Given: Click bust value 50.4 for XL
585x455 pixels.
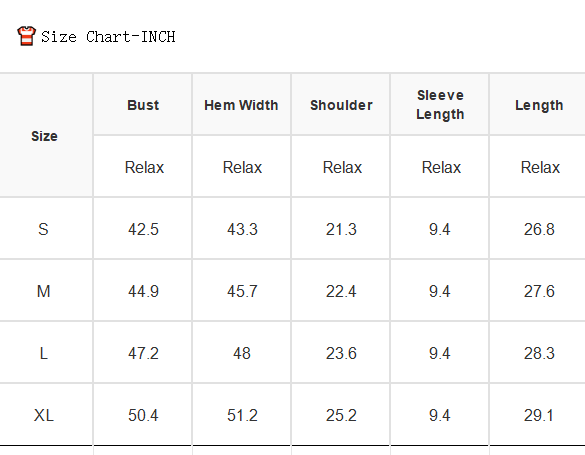Looking at the screenshot, I should (143, 415).
